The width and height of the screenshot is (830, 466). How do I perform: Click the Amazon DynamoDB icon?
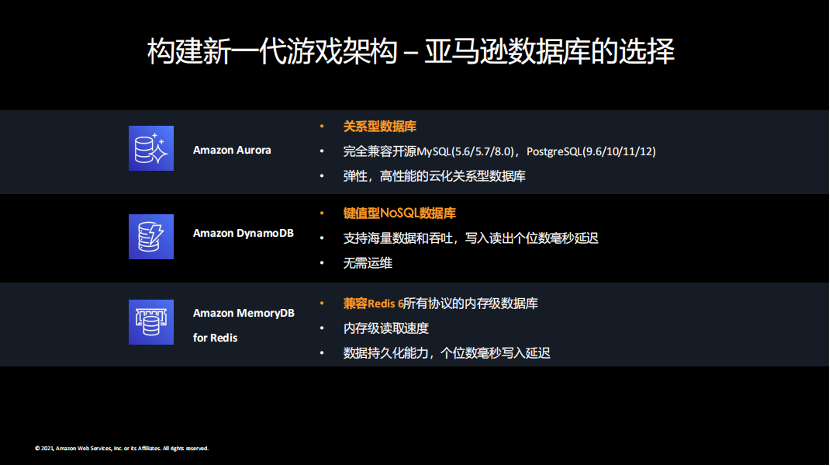(x=151, y=236)
